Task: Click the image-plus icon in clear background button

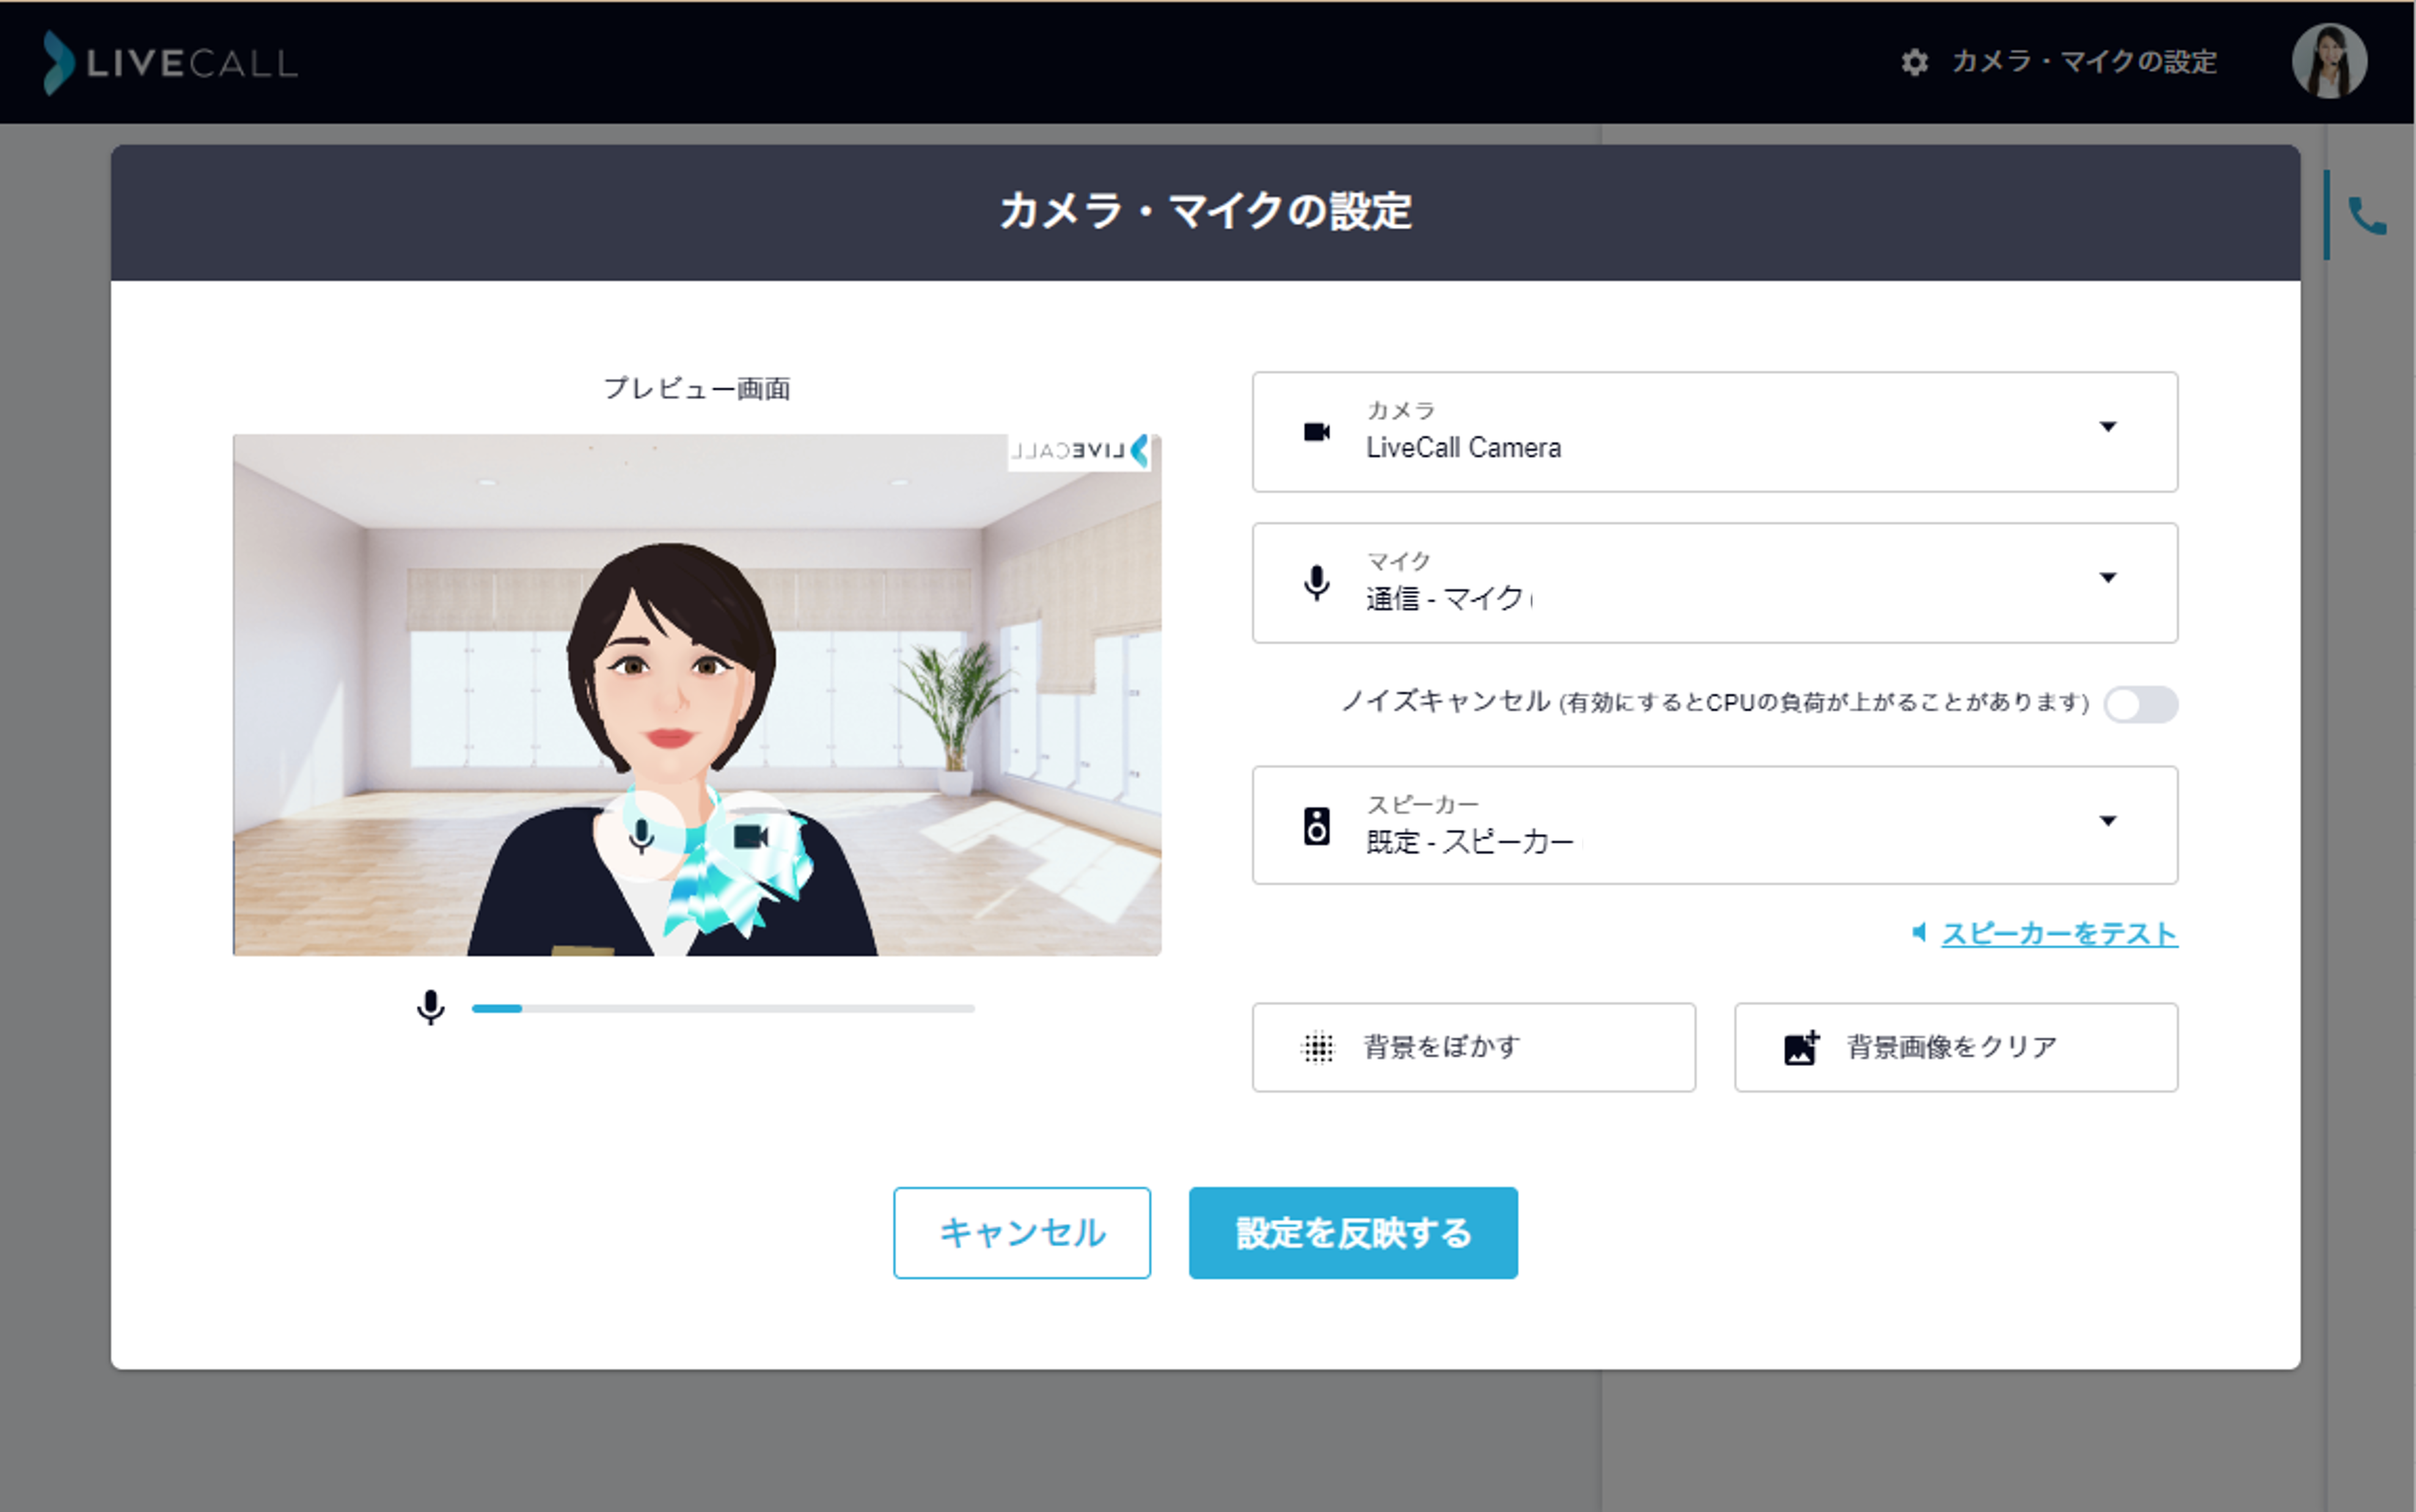Action: 1801,1047
